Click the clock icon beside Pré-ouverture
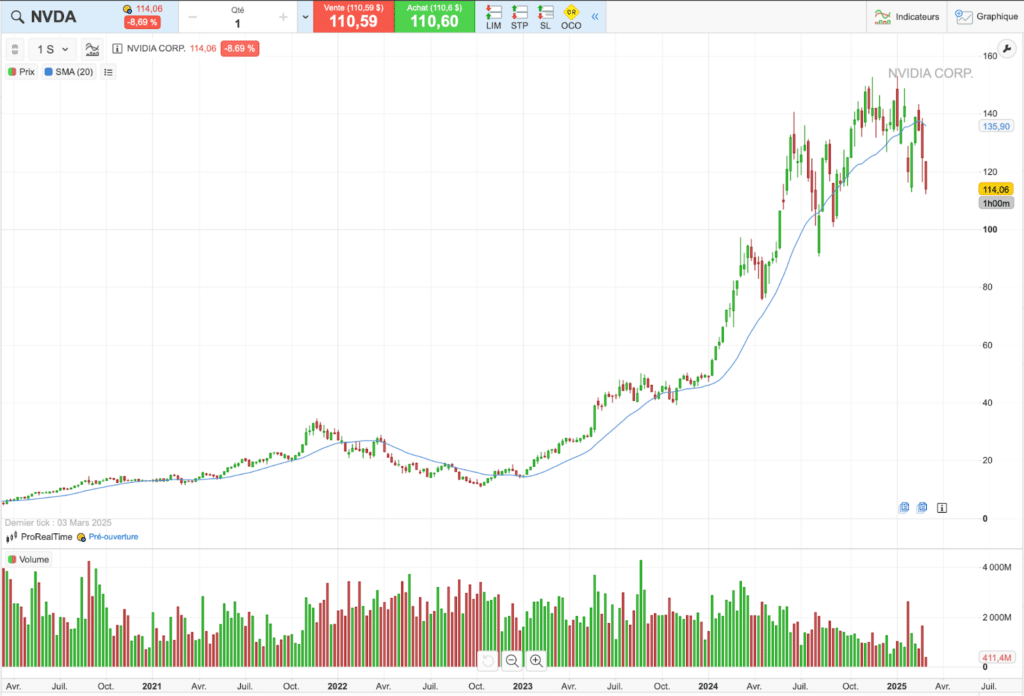 tap(81, 537)
